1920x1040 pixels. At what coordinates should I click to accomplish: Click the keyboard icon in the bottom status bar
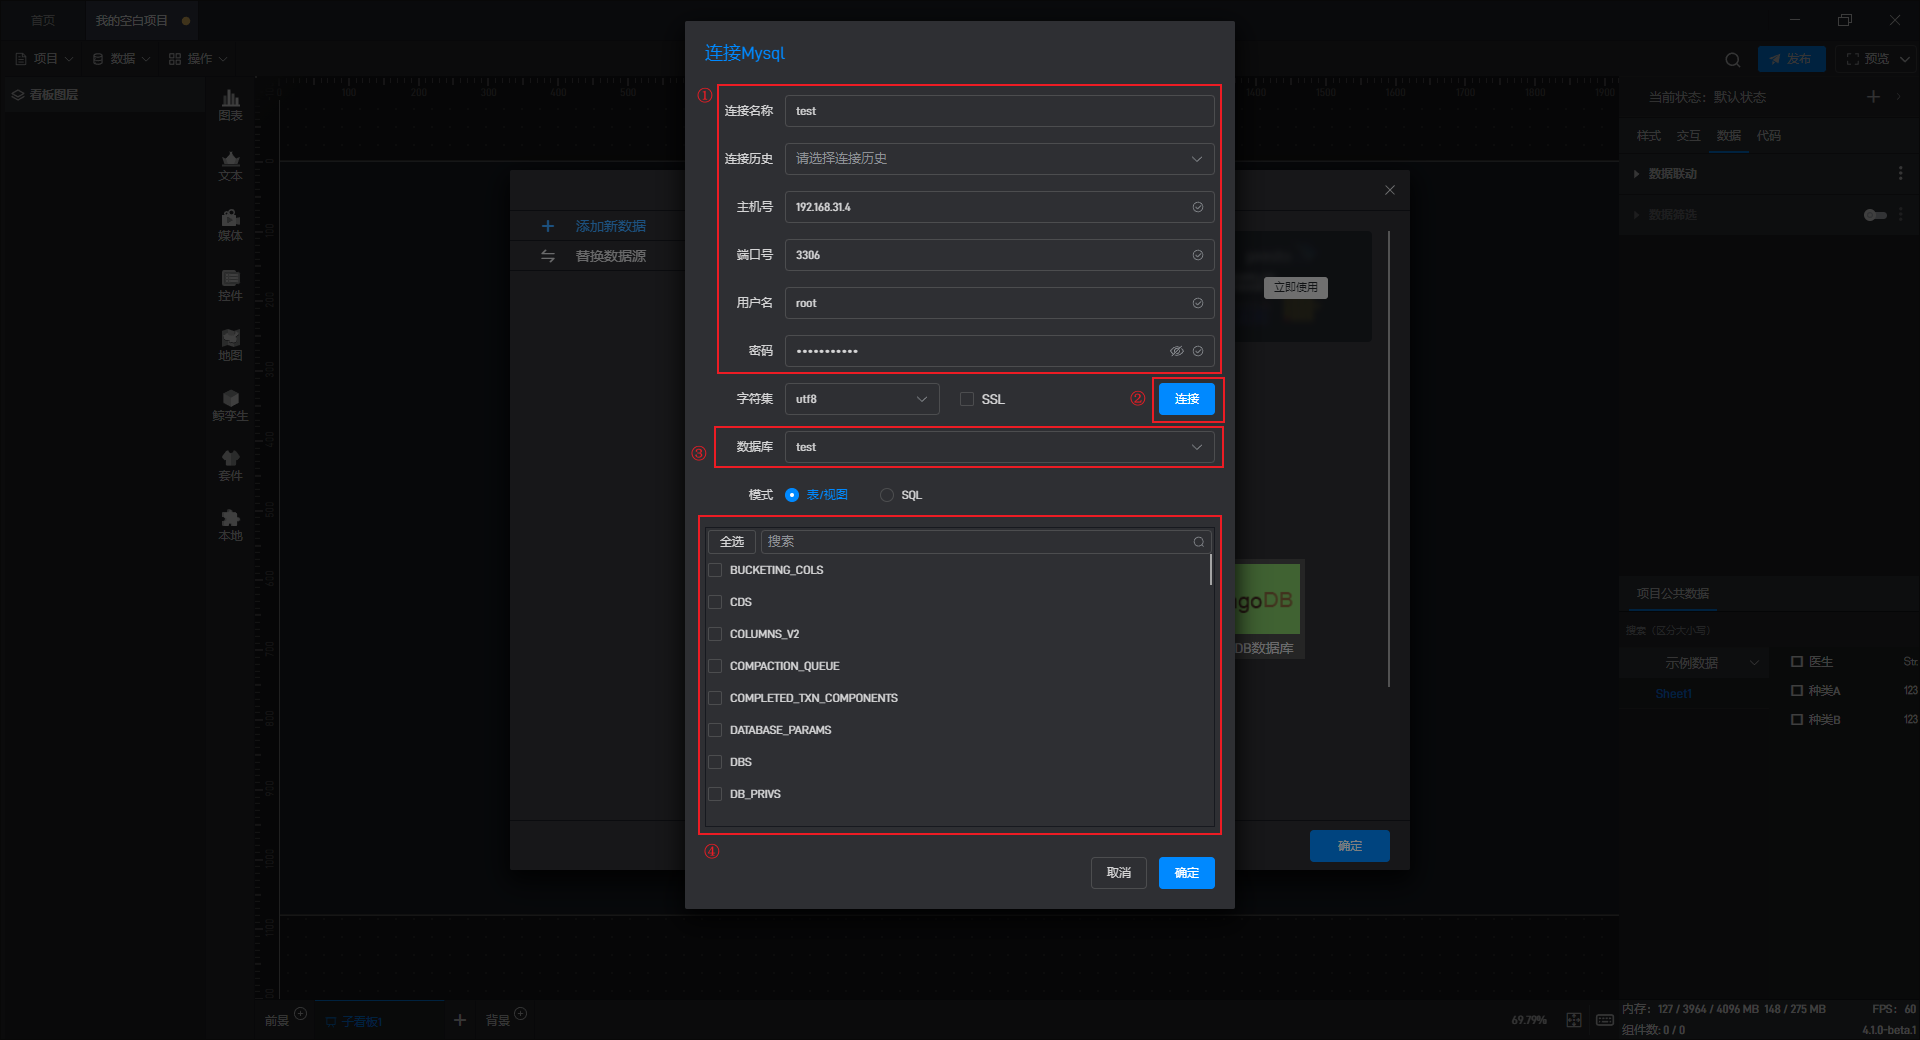(1605, 1020)
